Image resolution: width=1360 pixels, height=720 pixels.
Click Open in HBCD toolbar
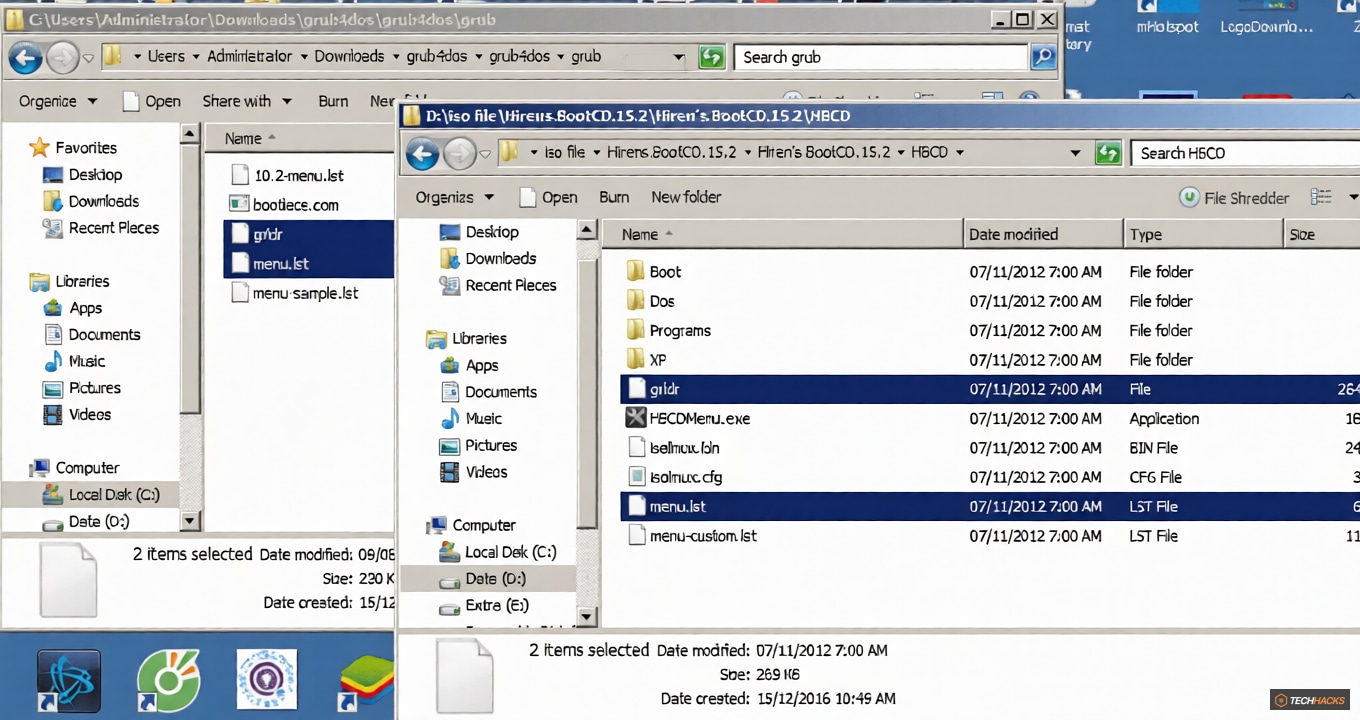[549, 197]
